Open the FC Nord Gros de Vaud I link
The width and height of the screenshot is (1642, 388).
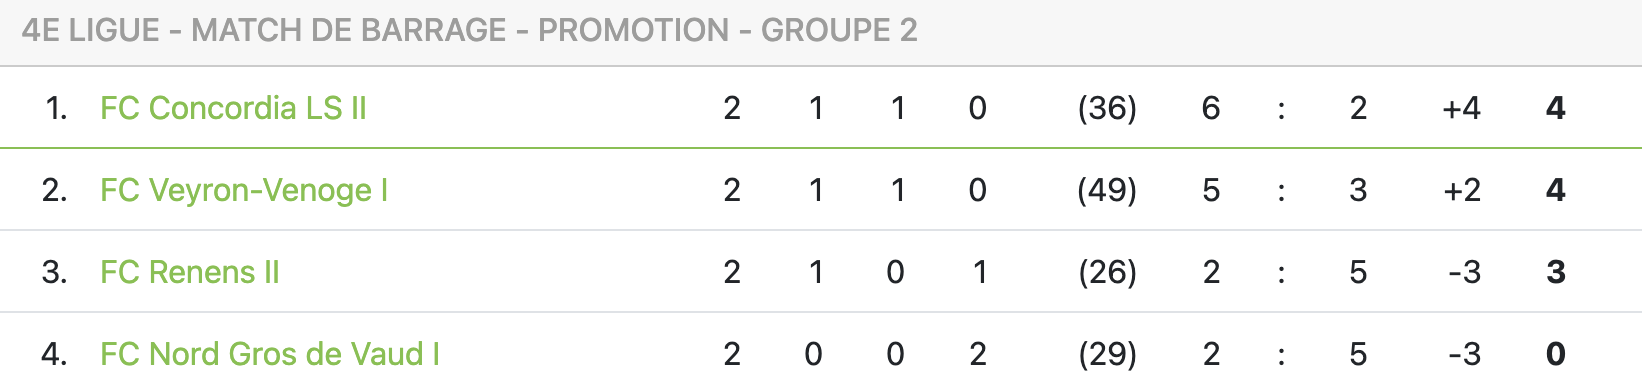[x=270, y=354]
